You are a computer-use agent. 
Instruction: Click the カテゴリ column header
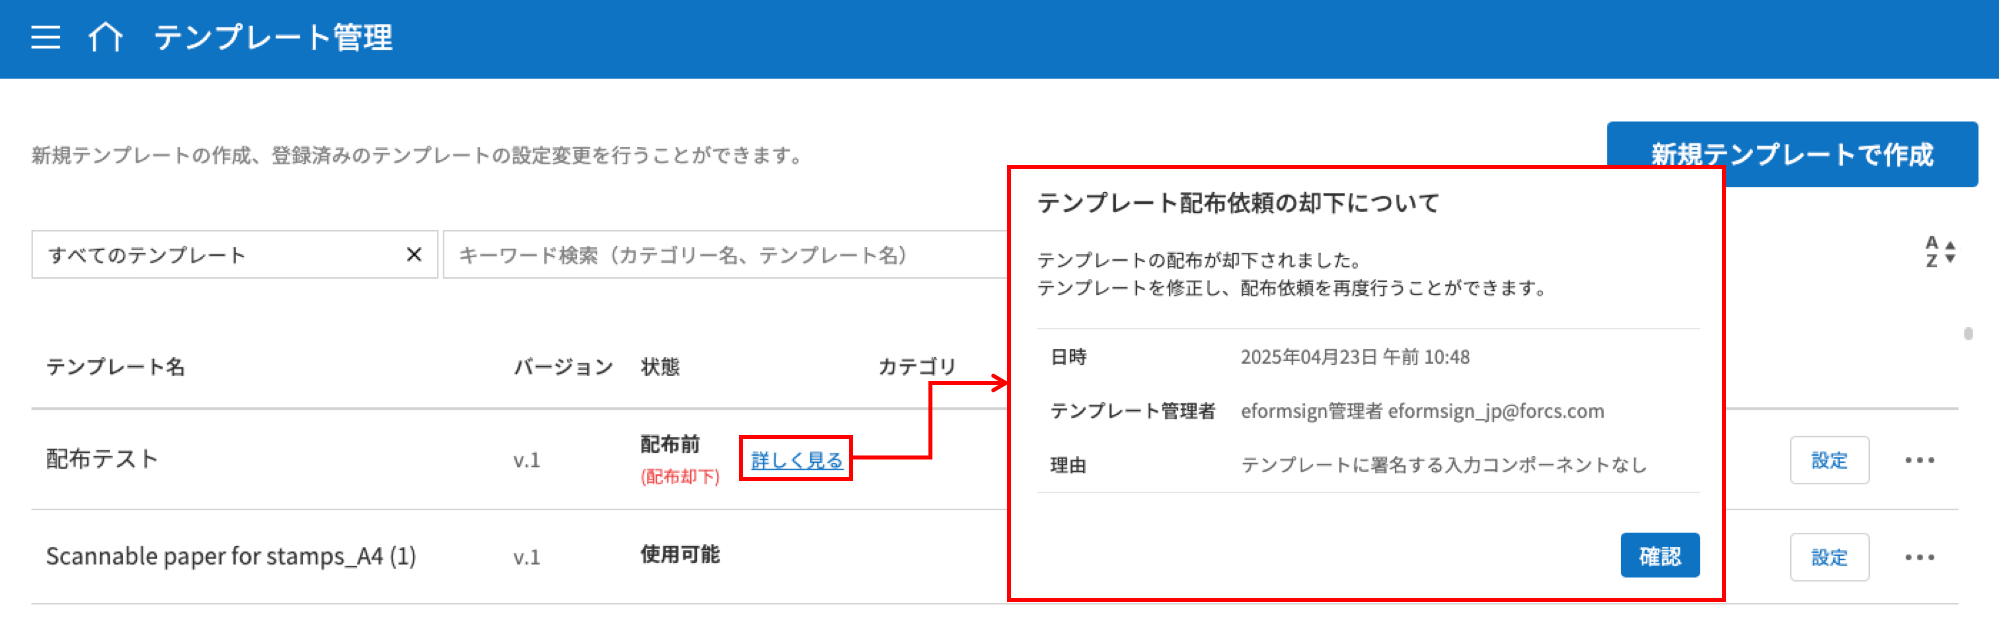pos(916,367)
